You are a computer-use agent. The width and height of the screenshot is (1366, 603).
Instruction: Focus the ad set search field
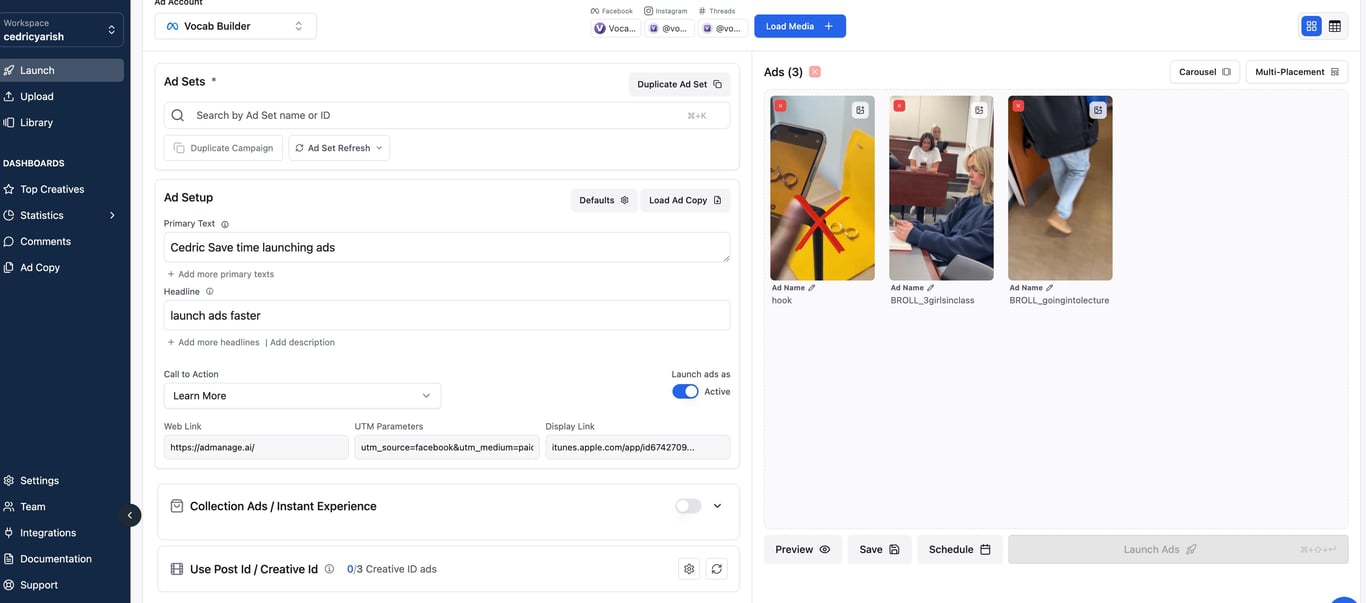coord(447,115)
